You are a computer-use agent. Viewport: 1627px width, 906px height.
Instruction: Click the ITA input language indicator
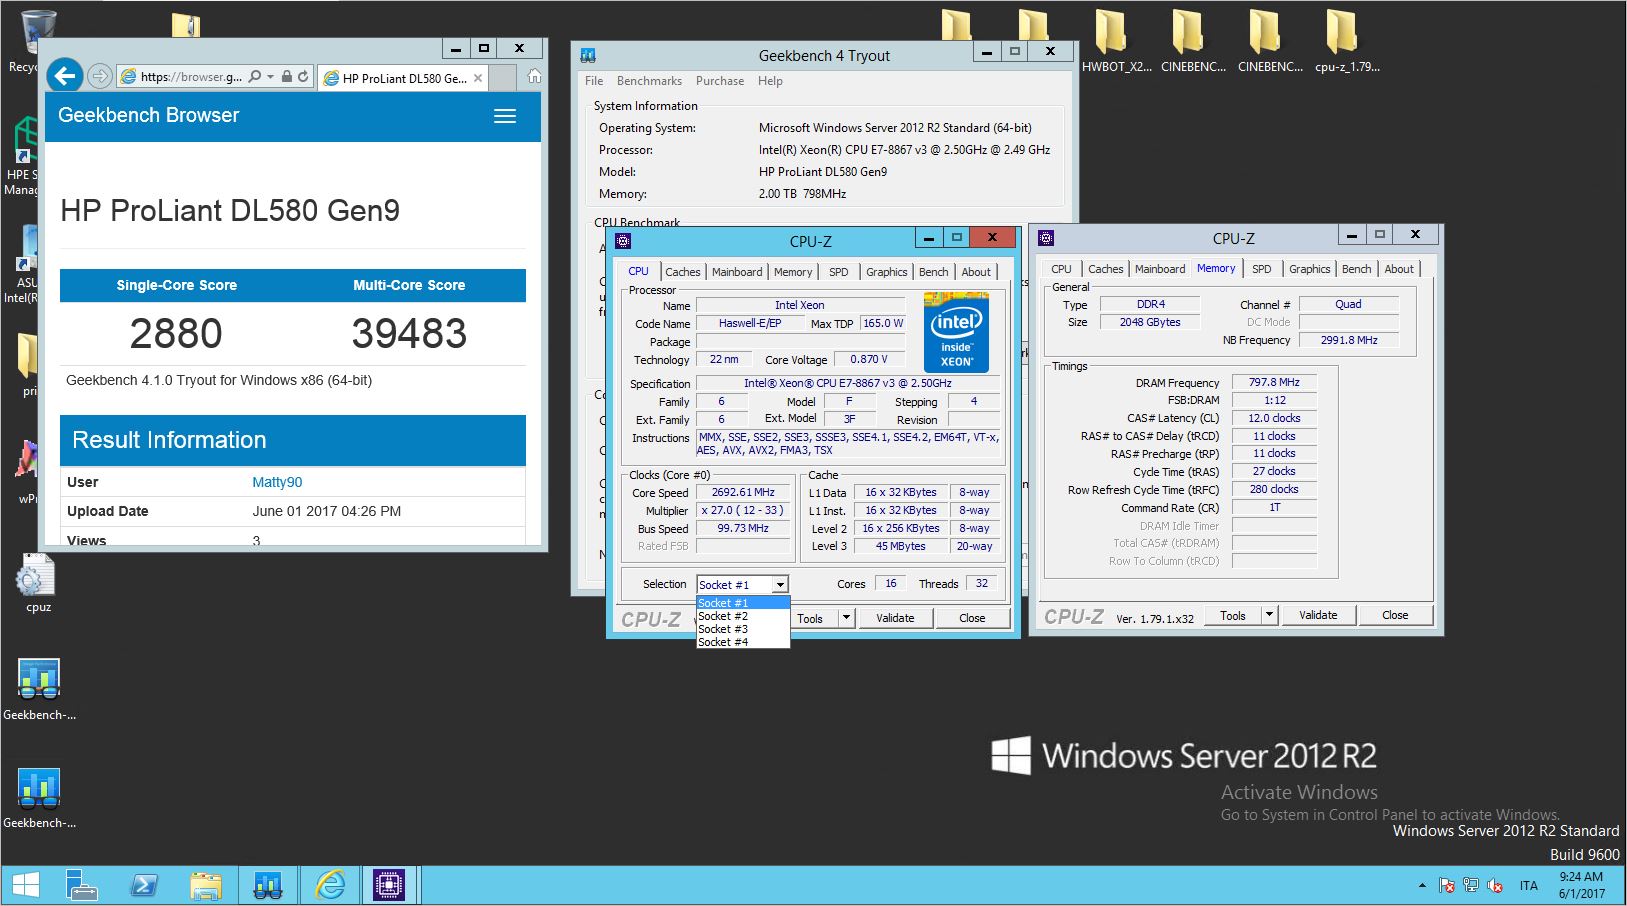(x=1529, y=886)
